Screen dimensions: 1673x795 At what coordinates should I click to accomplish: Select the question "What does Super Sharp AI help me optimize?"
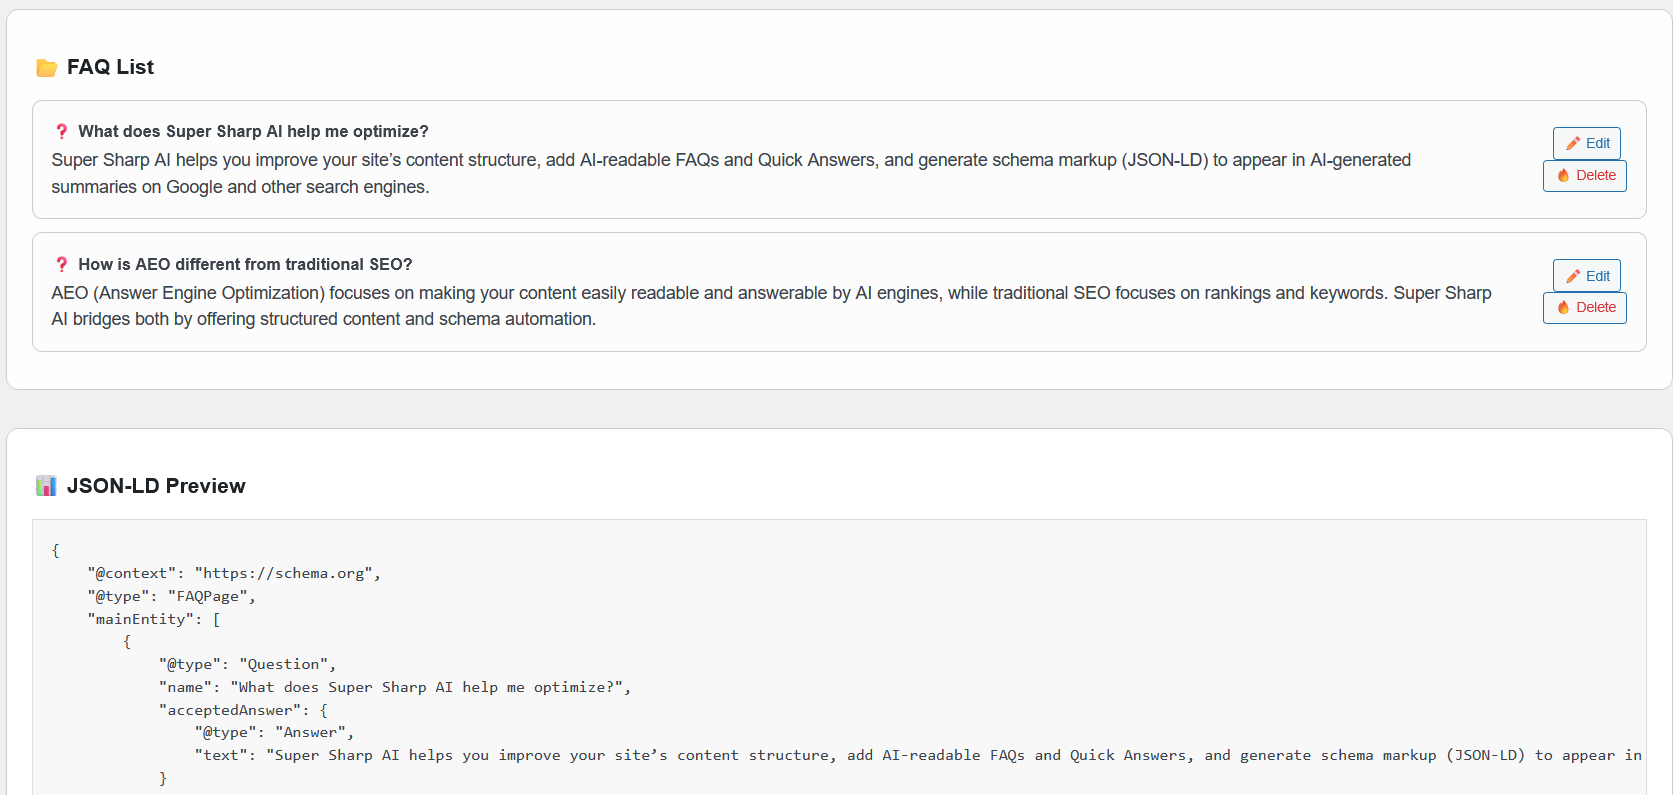point(253,132)
